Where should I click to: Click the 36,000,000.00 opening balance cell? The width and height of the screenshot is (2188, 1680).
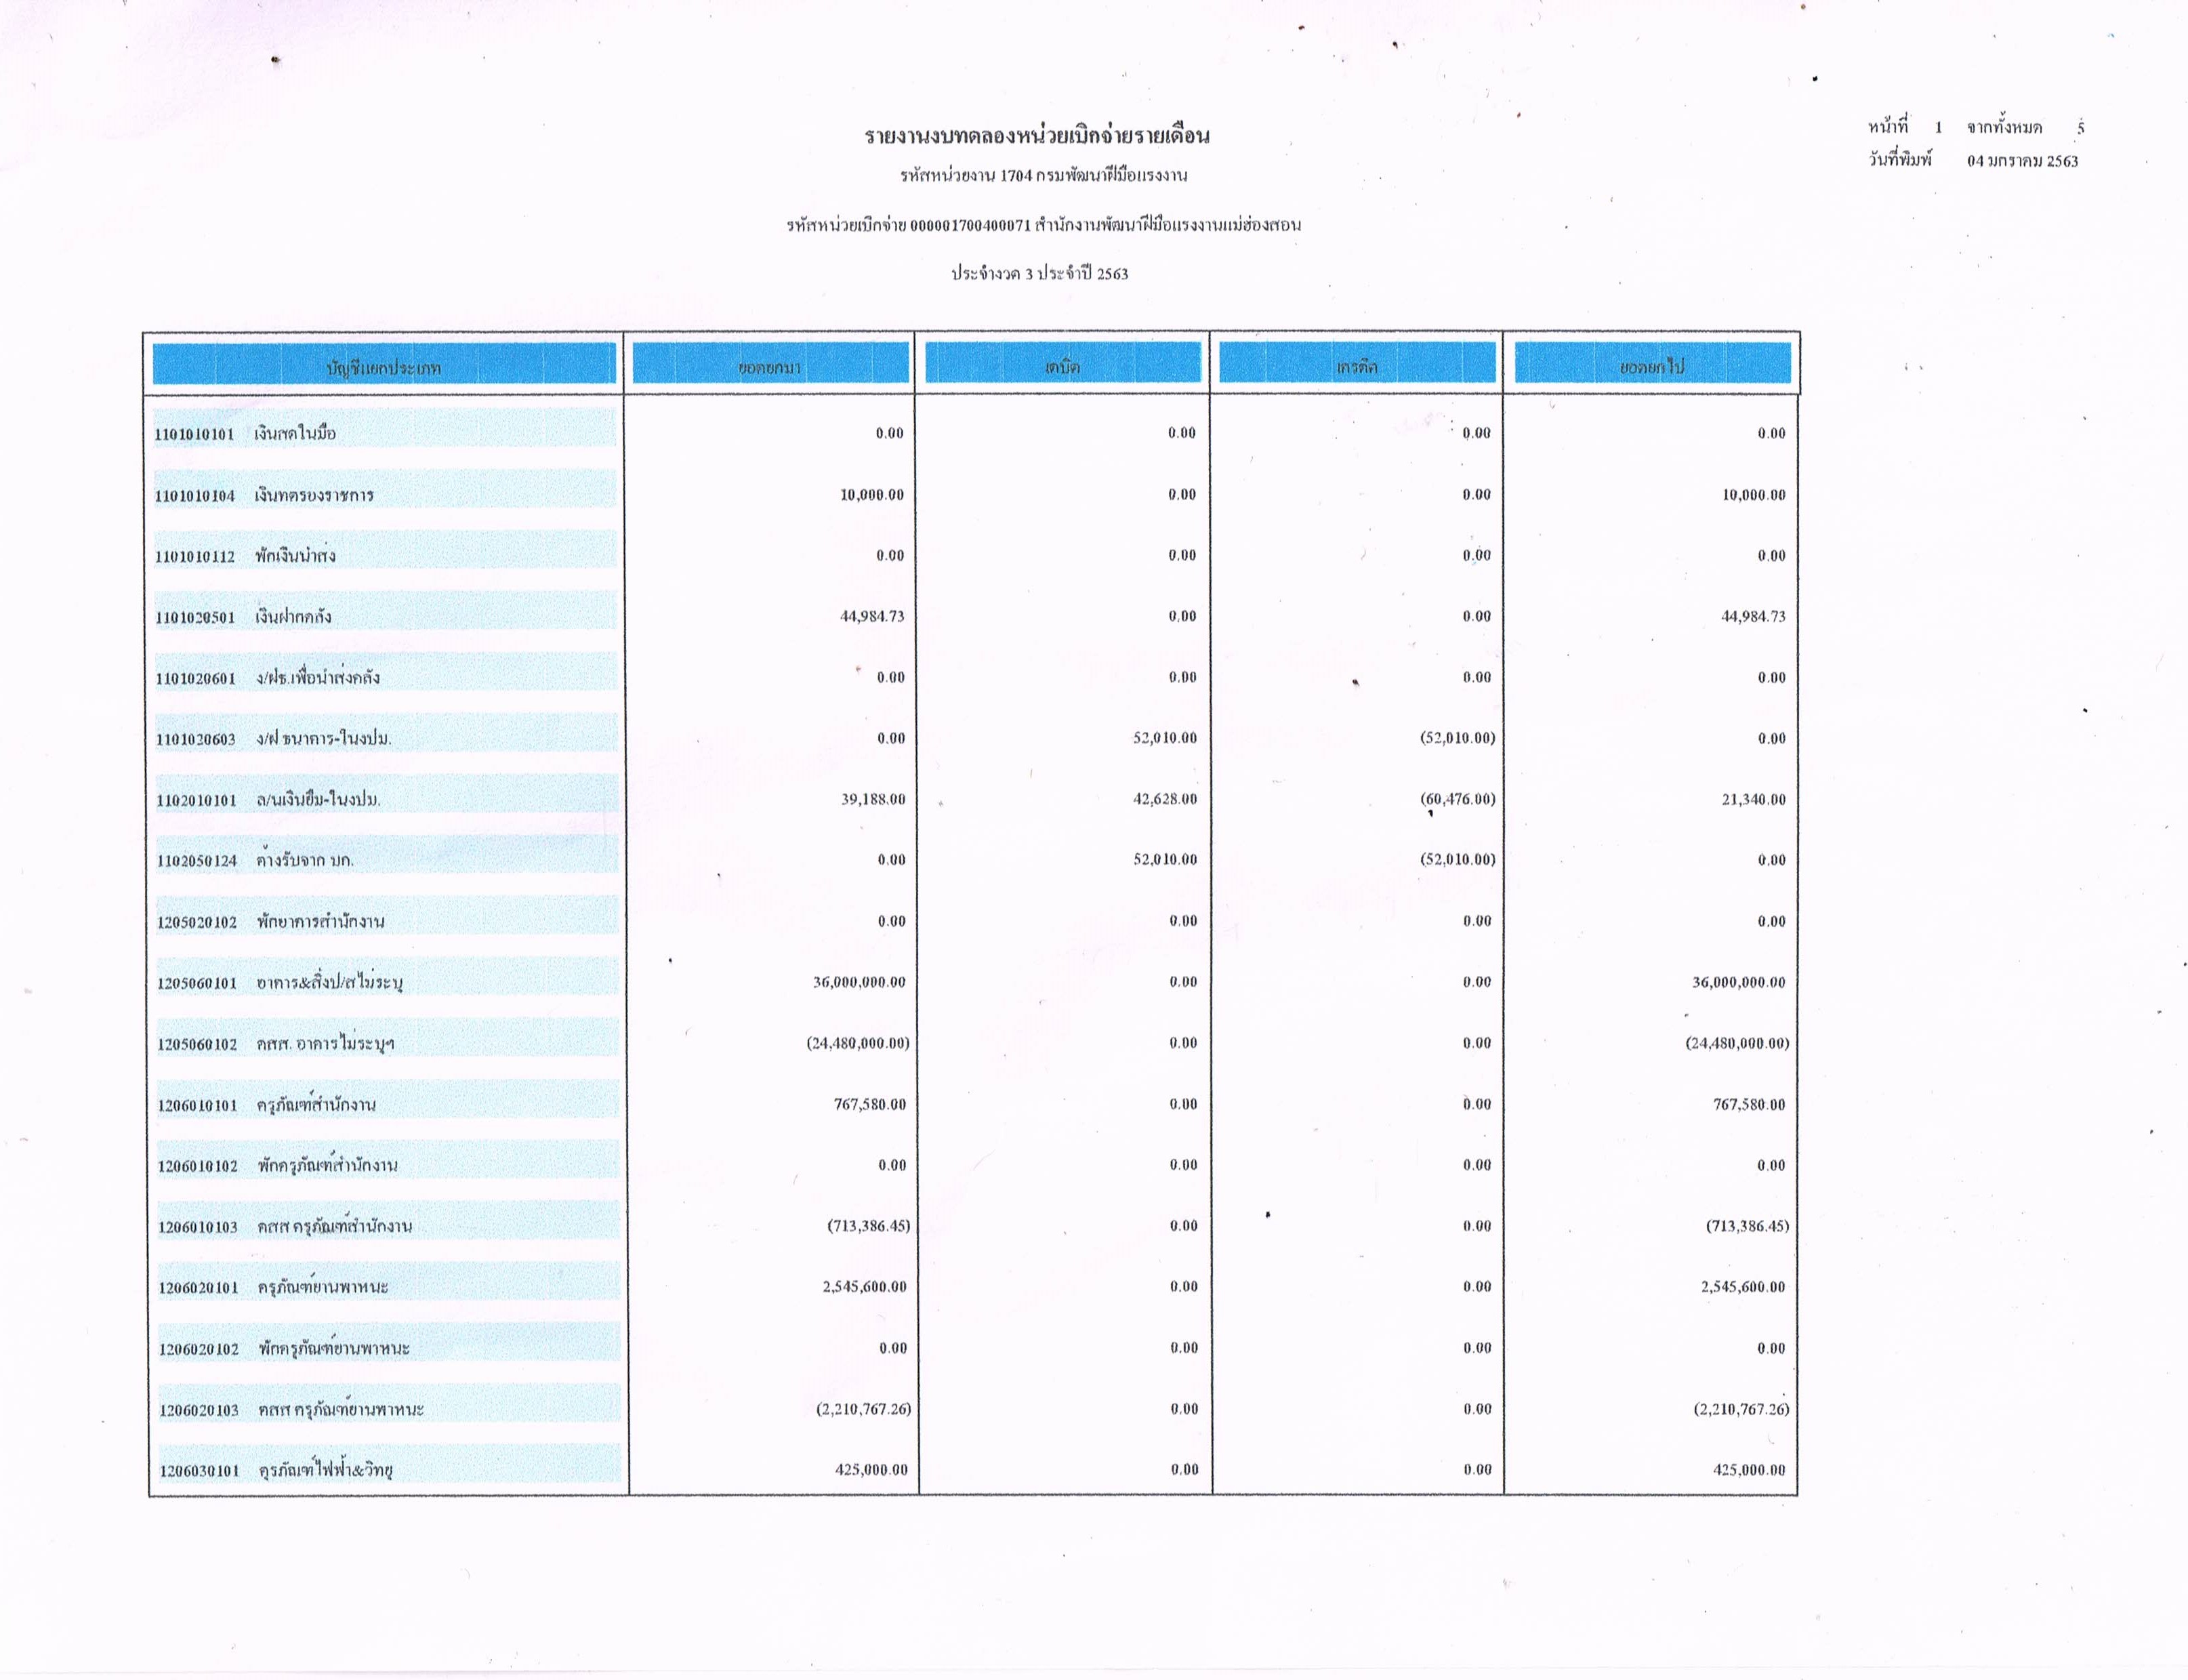click(859, 982)
